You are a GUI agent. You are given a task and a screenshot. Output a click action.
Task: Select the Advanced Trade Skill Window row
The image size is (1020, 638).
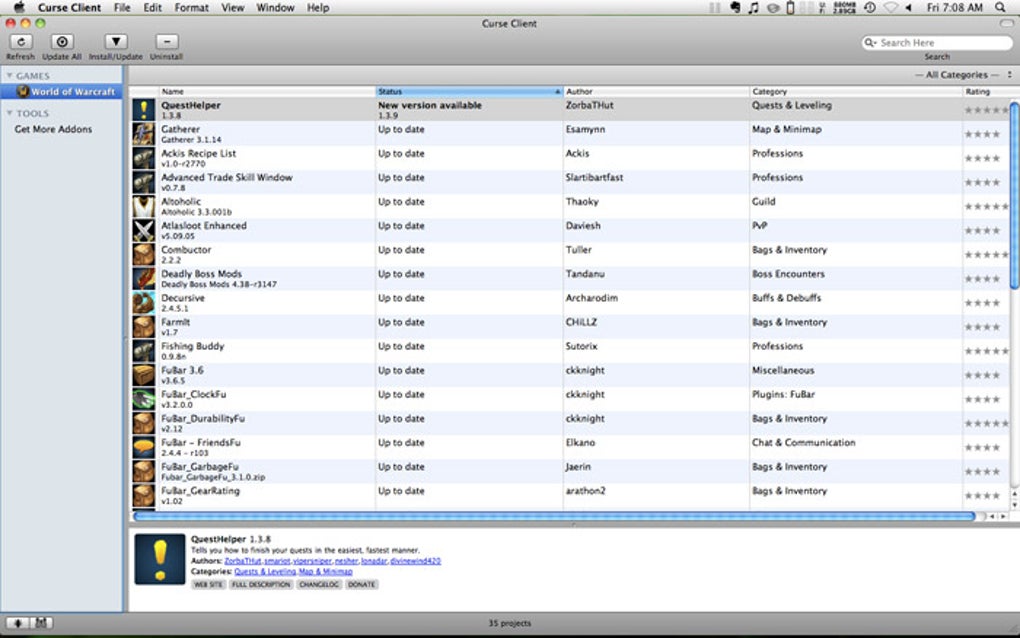(x=571, y=182)
